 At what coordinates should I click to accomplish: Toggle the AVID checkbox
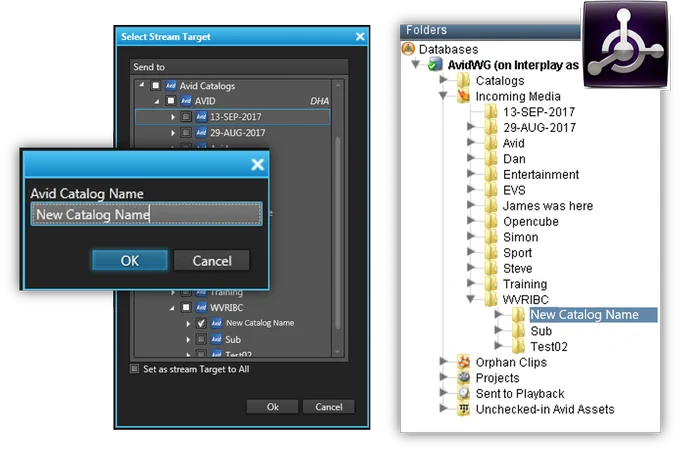click(171, 101)
